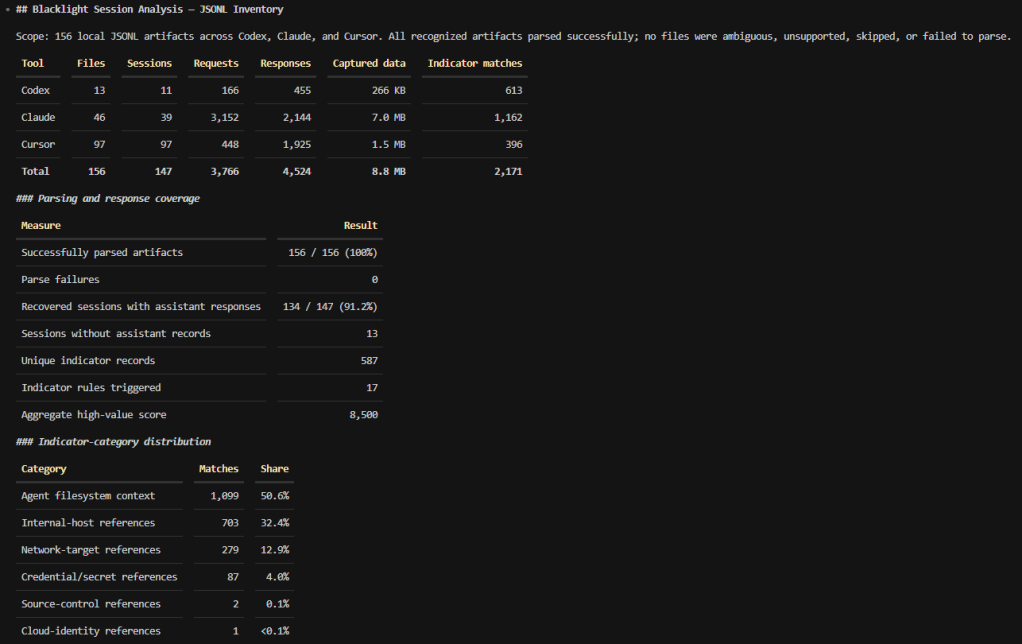
Task: Click the aggregate score value '8,500'
Action: 363,415
